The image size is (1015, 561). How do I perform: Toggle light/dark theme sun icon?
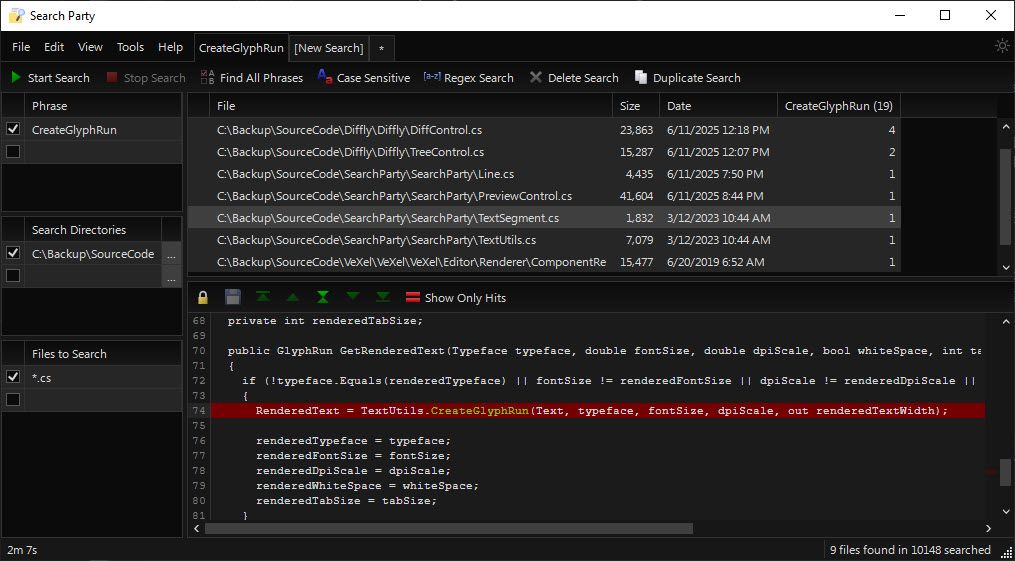[1002, 46]
